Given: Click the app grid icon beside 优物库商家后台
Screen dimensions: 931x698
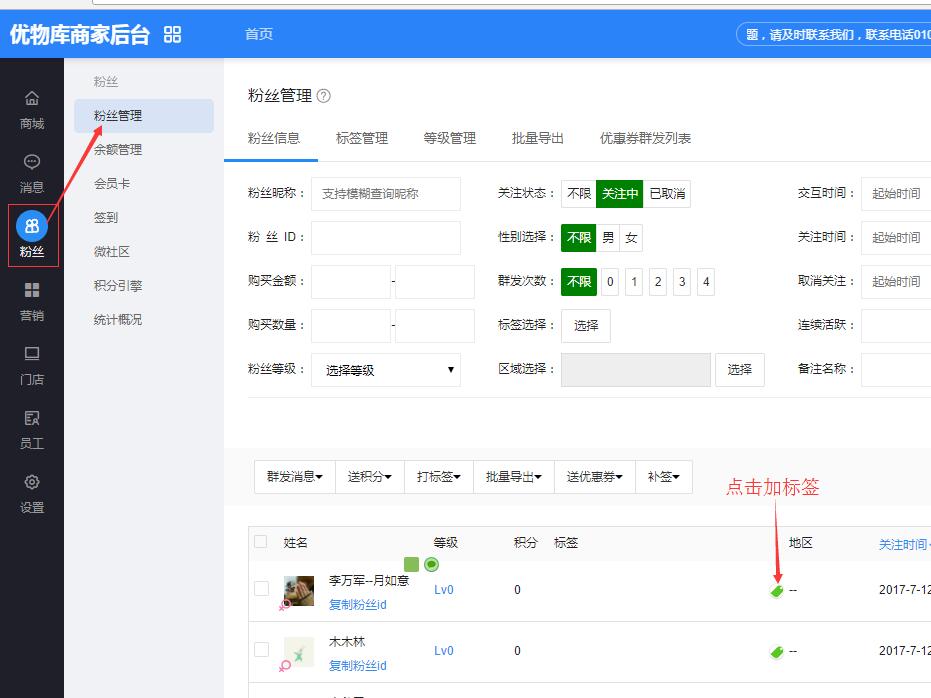Looking at the screenshot, I should [x=173, y=35].
